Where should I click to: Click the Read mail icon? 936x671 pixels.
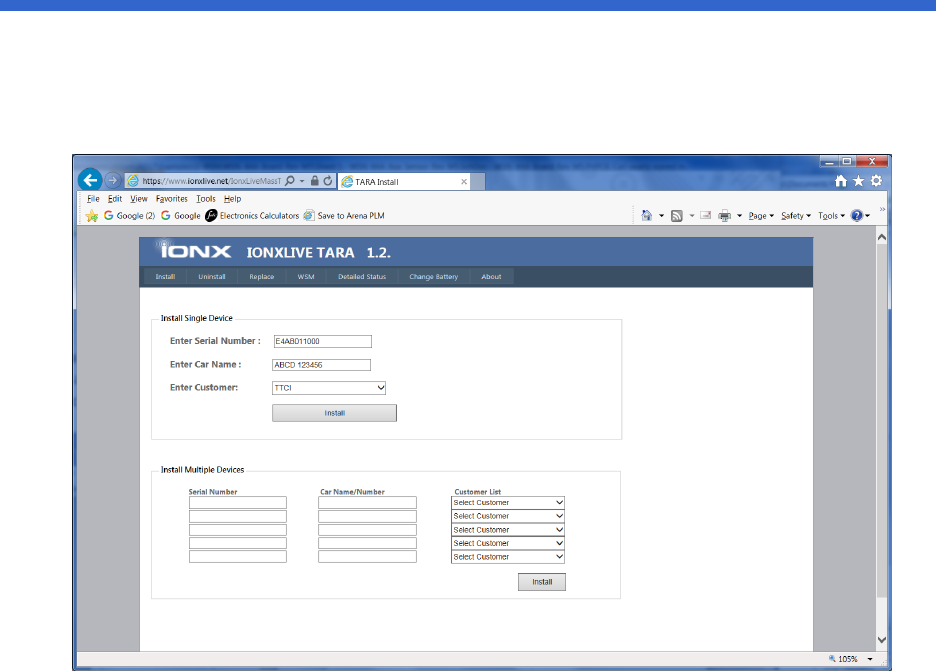pos(706,216)
